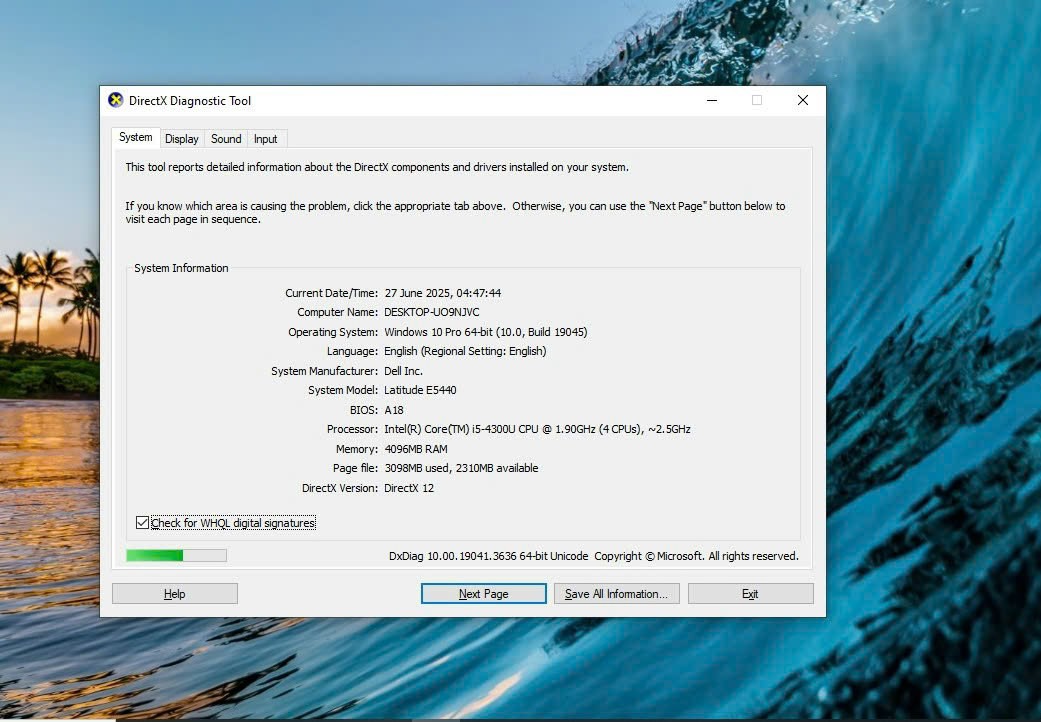Image resolution: width=1041 pixels, height=722 pixels.
Task: Minimize the DirectX Diagnostic Tool window
Action: coord(712,100)
